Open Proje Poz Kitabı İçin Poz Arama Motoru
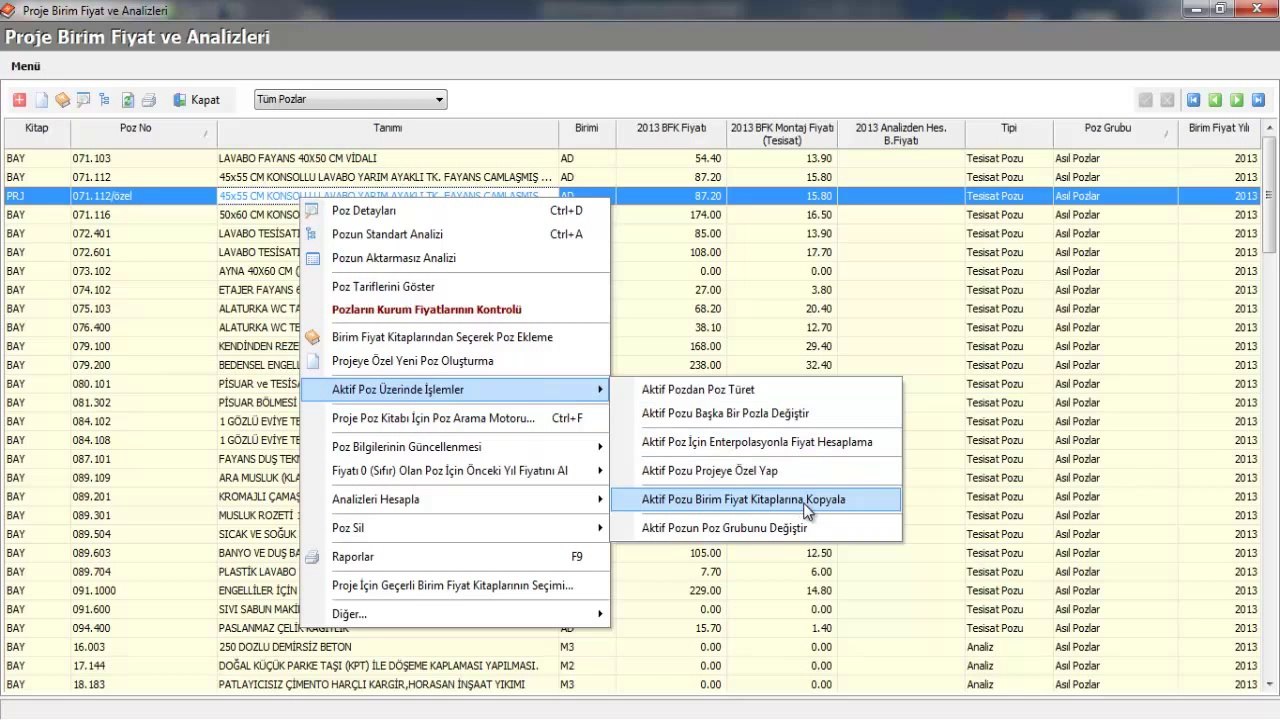 pos(455,418)
